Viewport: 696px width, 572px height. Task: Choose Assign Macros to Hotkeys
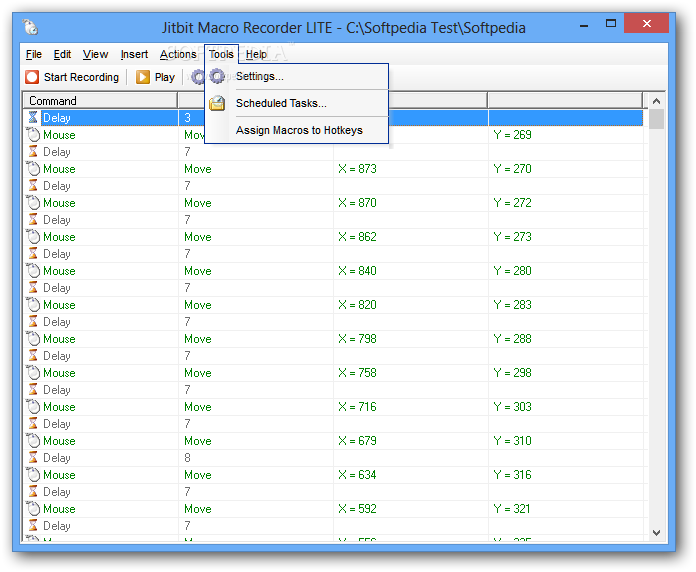(x=297, y=130)
